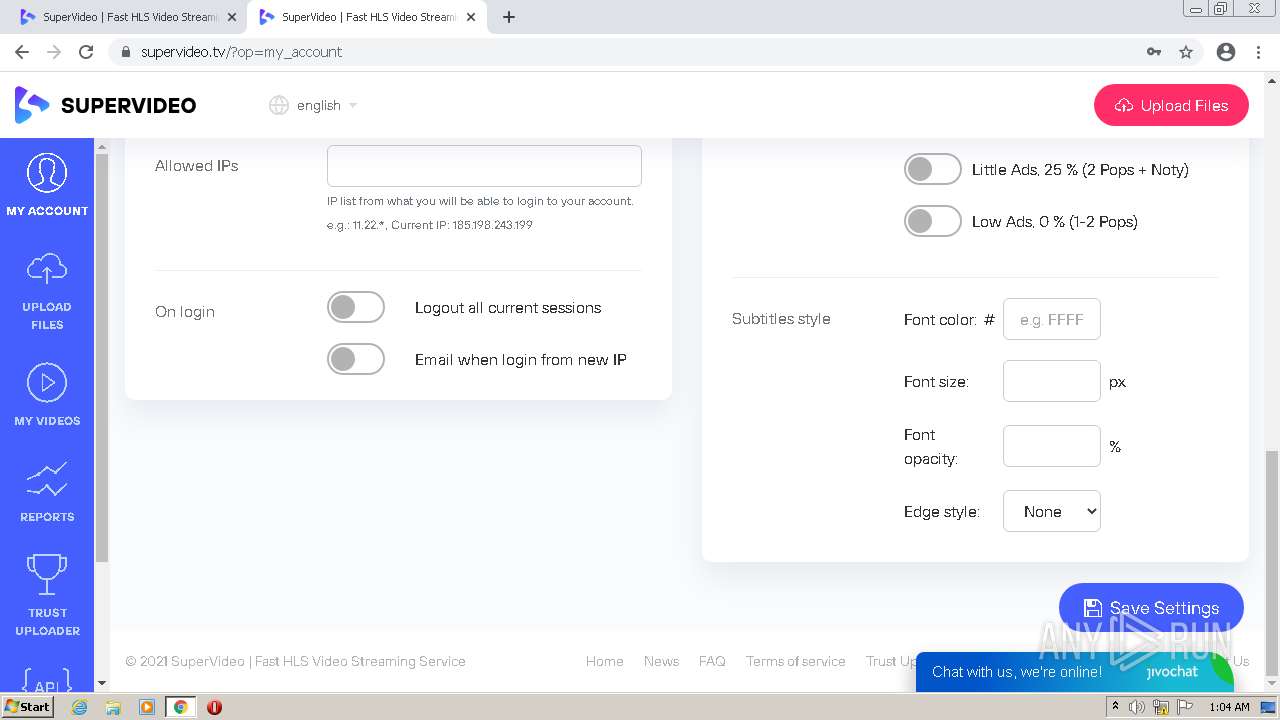Go back in browser
Image resolution: width=1280 pixels, height=720 pixels.
[22, 52]
